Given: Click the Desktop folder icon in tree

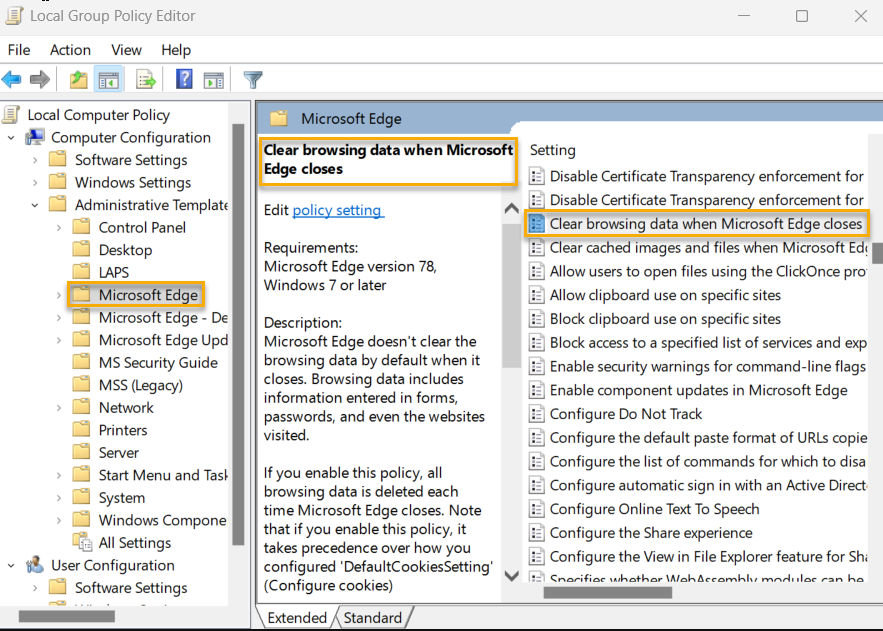Looking at the screenshot, I should [82, 249].
